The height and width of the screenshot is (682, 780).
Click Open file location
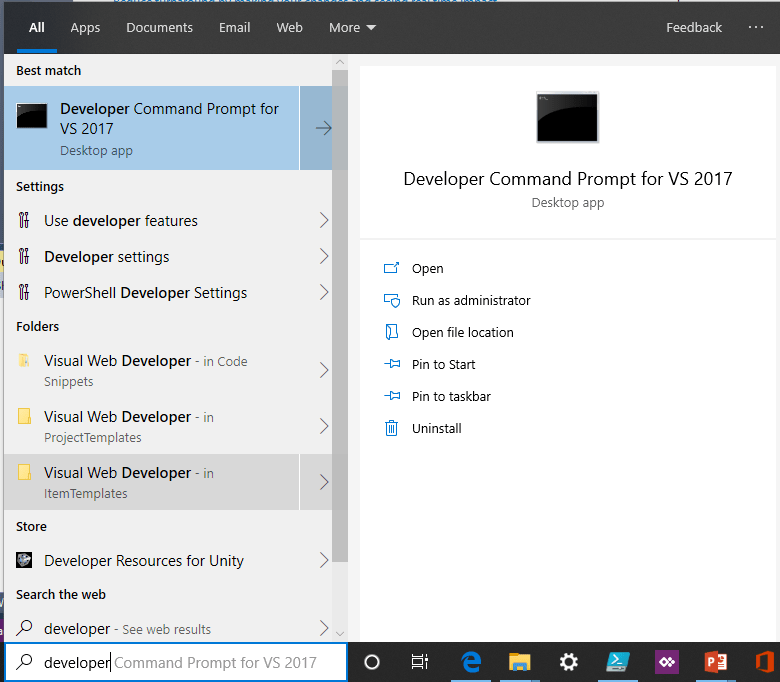pyautogui.click(x=463, y=332)
